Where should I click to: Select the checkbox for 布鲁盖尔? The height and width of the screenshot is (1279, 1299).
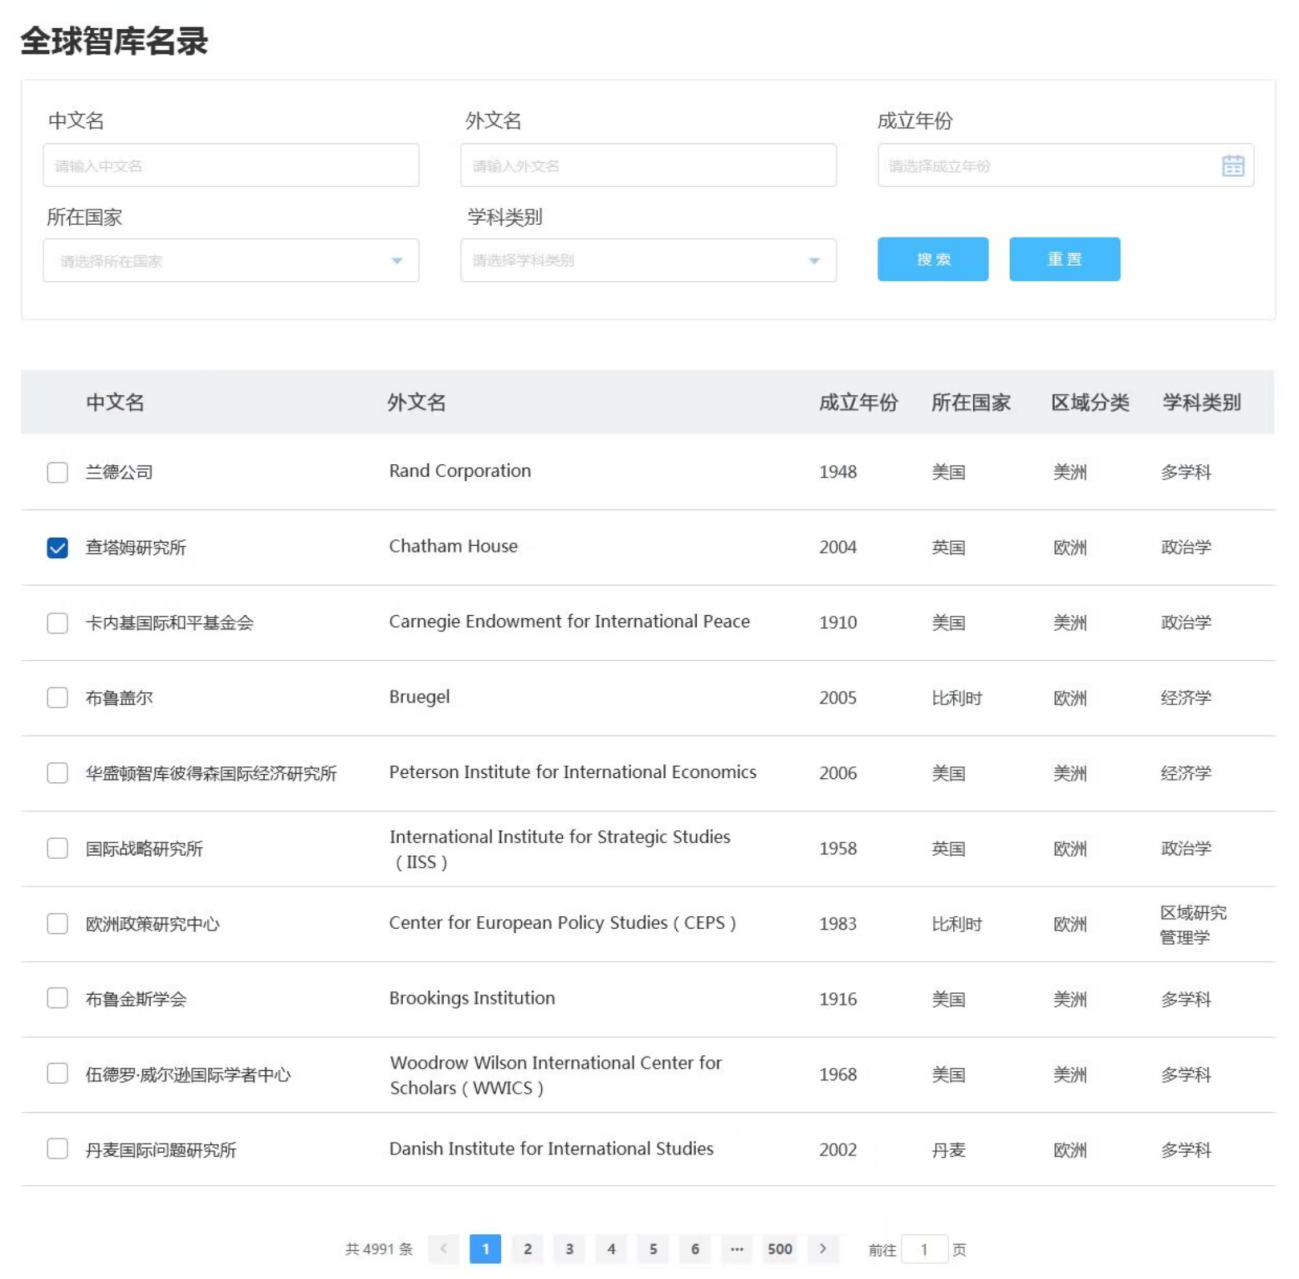pyautogui.click(x=57, y=697)
